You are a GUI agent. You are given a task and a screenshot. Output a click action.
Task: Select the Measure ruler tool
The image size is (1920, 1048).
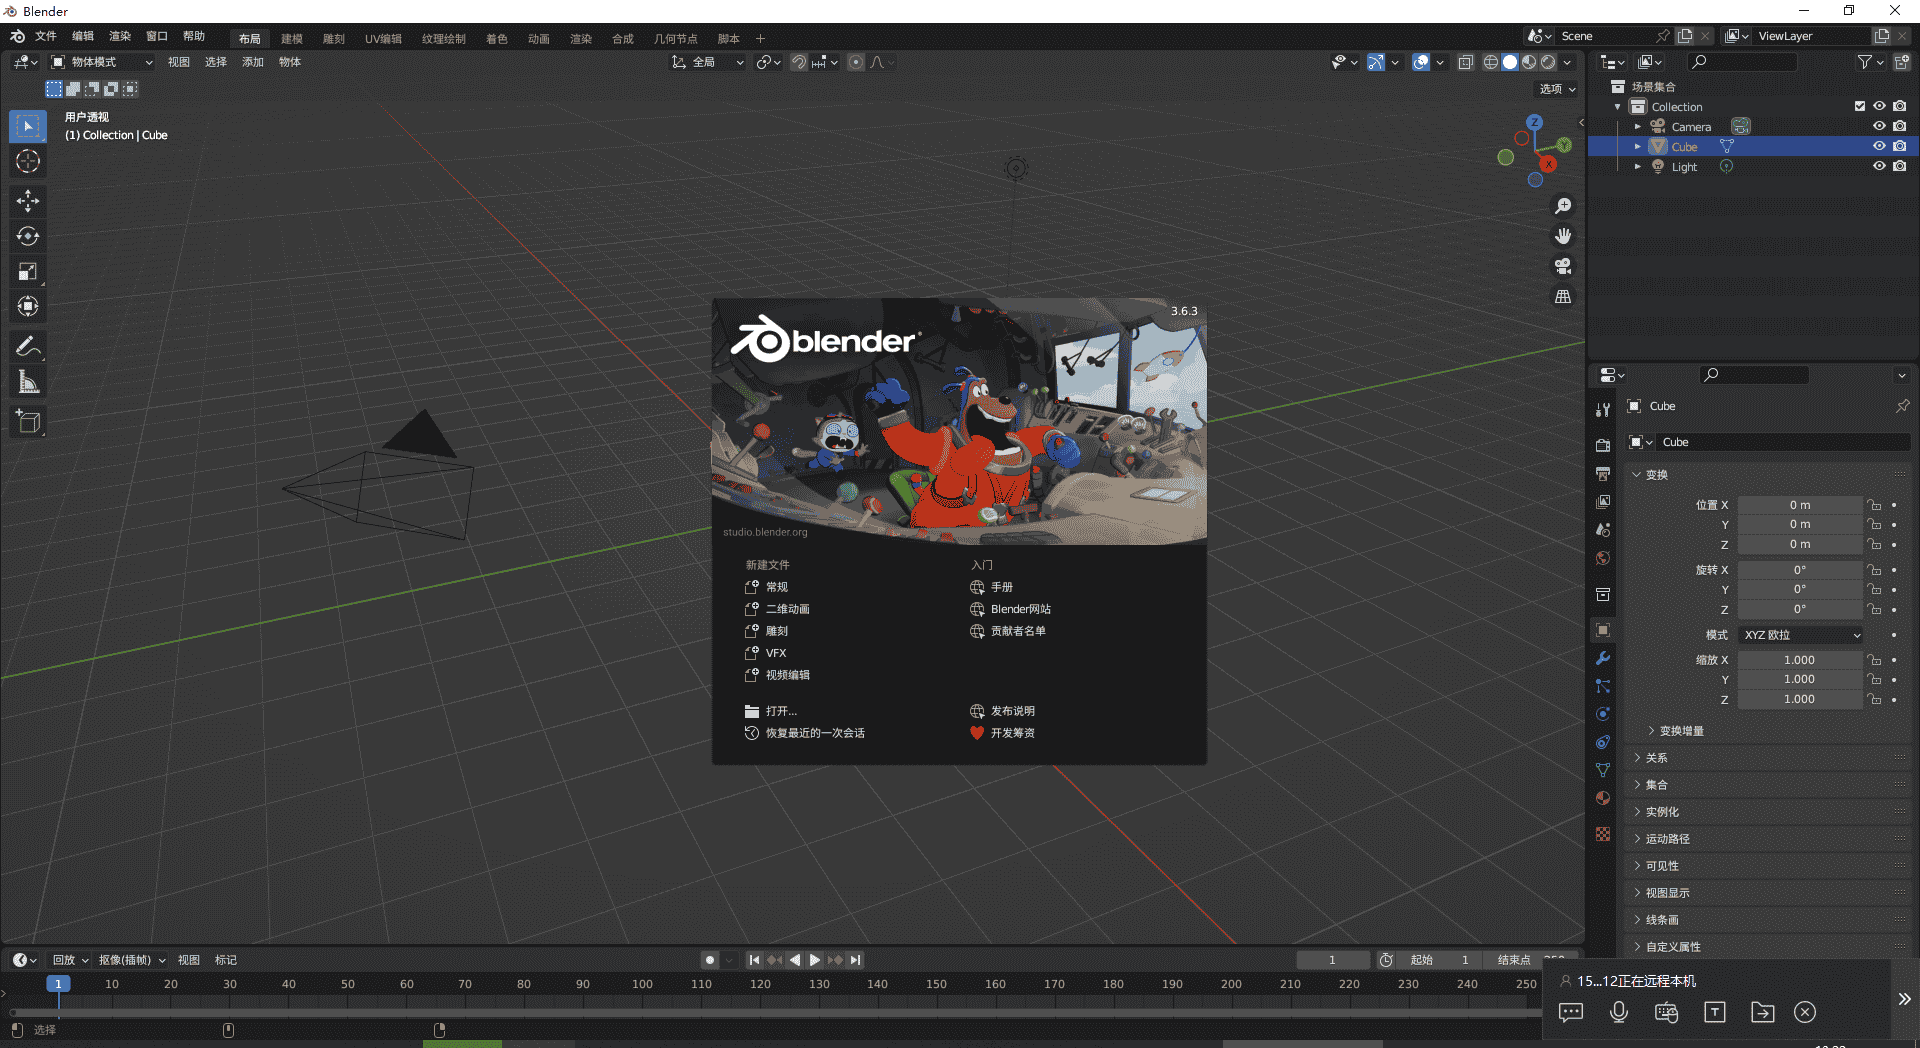tap(28, 382)
